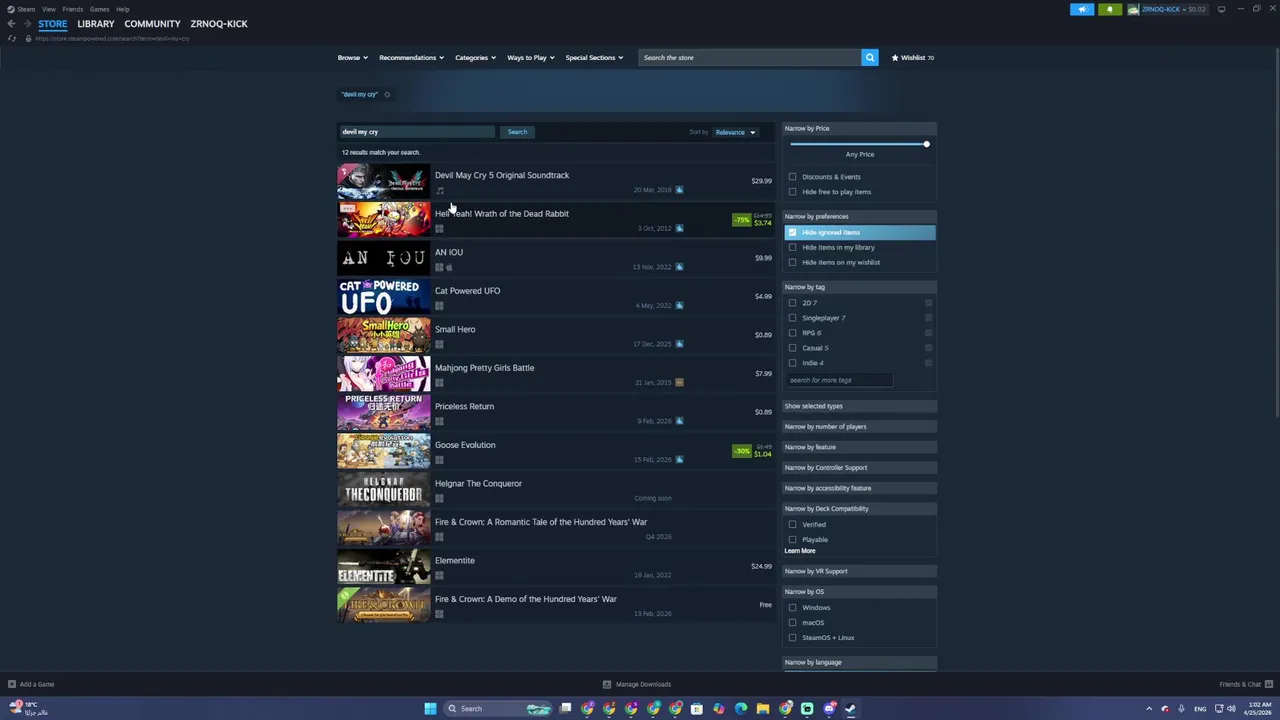Viewport: 1280px width, 720px height.
Task: Expand Show selected types section
Action: (x=859, y=406)
